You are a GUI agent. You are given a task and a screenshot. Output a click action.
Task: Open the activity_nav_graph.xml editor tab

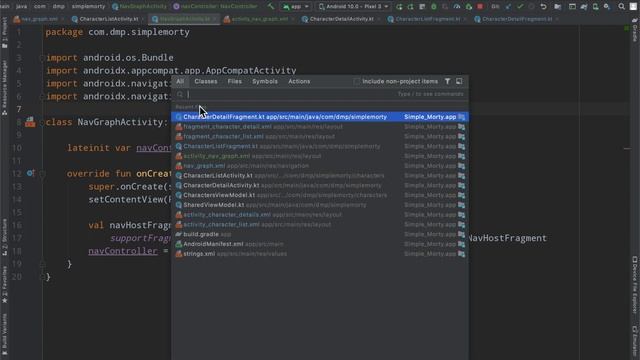point(260,19)
